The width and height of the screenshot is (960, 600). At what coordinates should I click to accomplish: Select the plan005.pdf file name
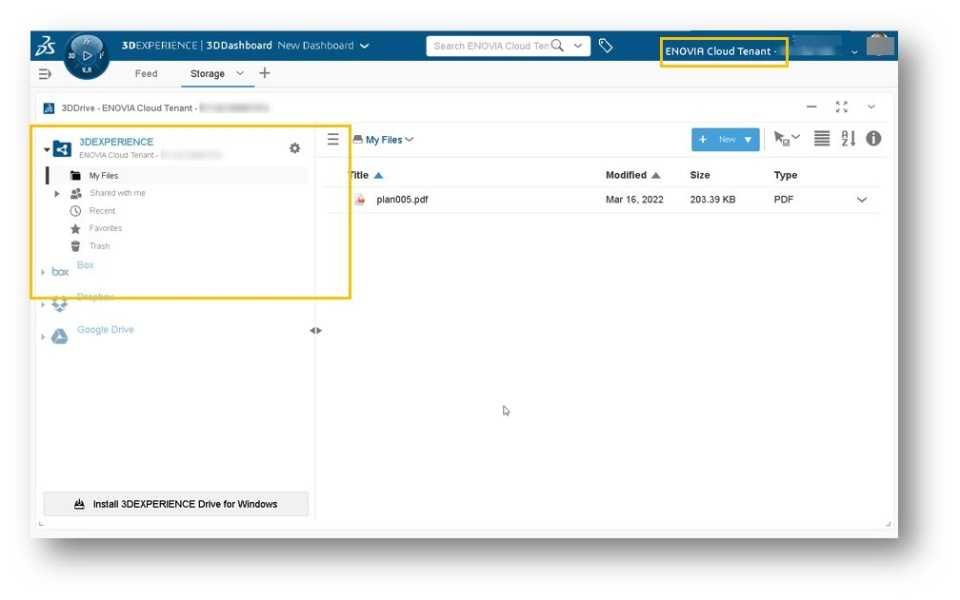point(402,200)
